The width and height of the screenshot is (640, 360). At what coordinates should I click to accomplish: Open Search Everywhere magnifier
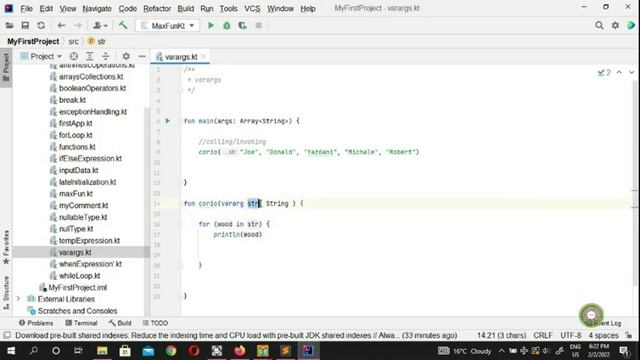tap(599, 26)
